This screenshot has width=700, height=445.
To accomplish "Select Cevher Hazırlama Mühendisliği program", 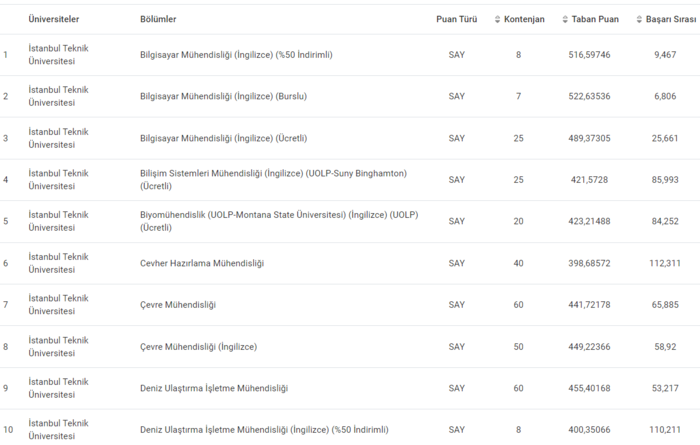I will click(x=202, y=263).
